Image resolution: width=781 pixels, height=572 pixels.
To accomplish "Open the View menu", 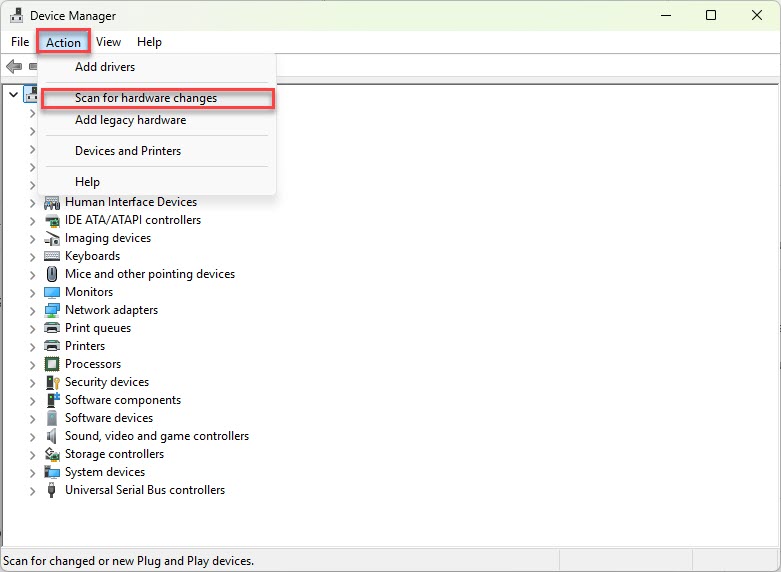I will point(108,42).
